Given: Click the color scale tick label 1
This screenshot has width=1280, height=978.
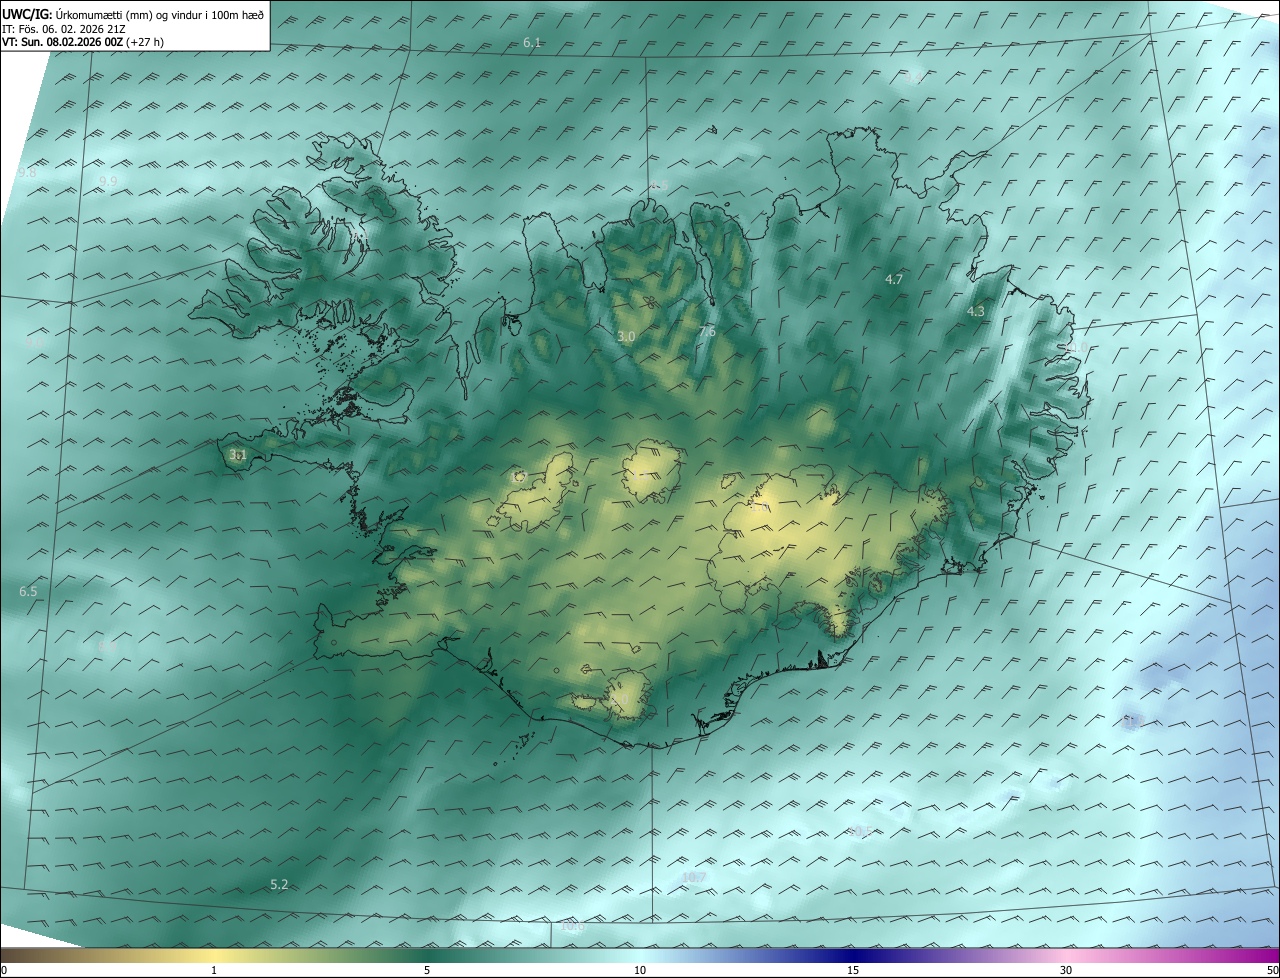Looking at the screenshot, I should [x=214, y=970].
